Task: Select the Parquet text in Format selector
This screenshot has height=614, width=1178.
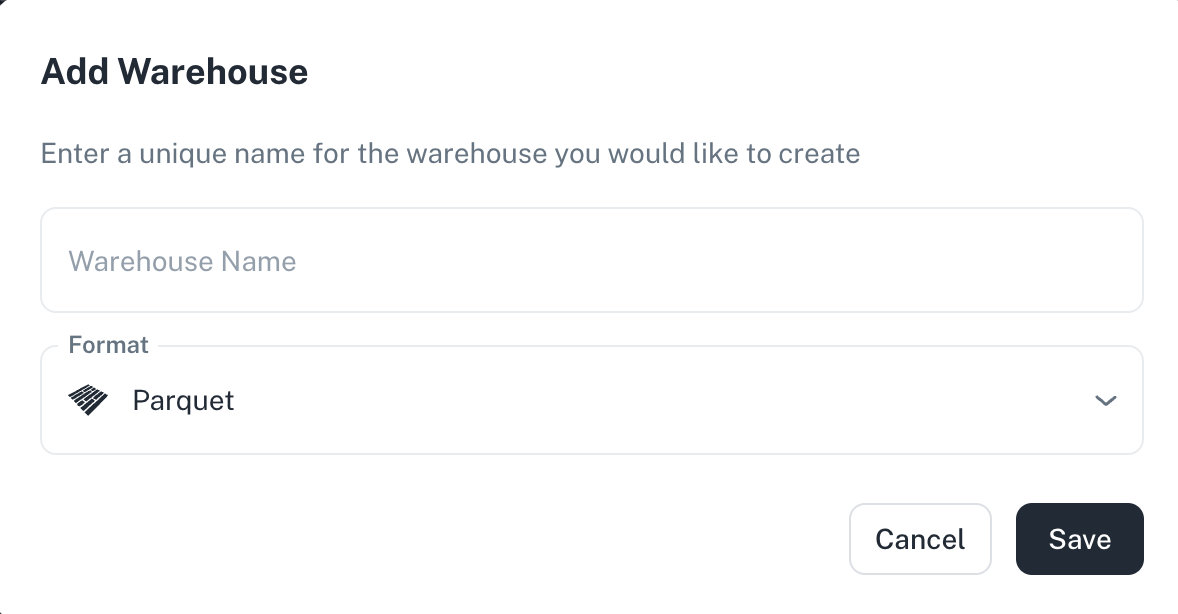Action: (x=183, y=401)
